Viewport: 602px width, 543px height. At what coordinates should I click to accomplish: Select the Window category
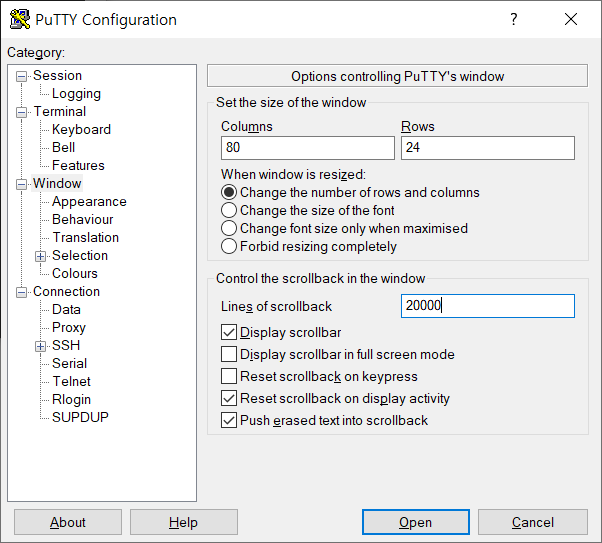[57, 183]
